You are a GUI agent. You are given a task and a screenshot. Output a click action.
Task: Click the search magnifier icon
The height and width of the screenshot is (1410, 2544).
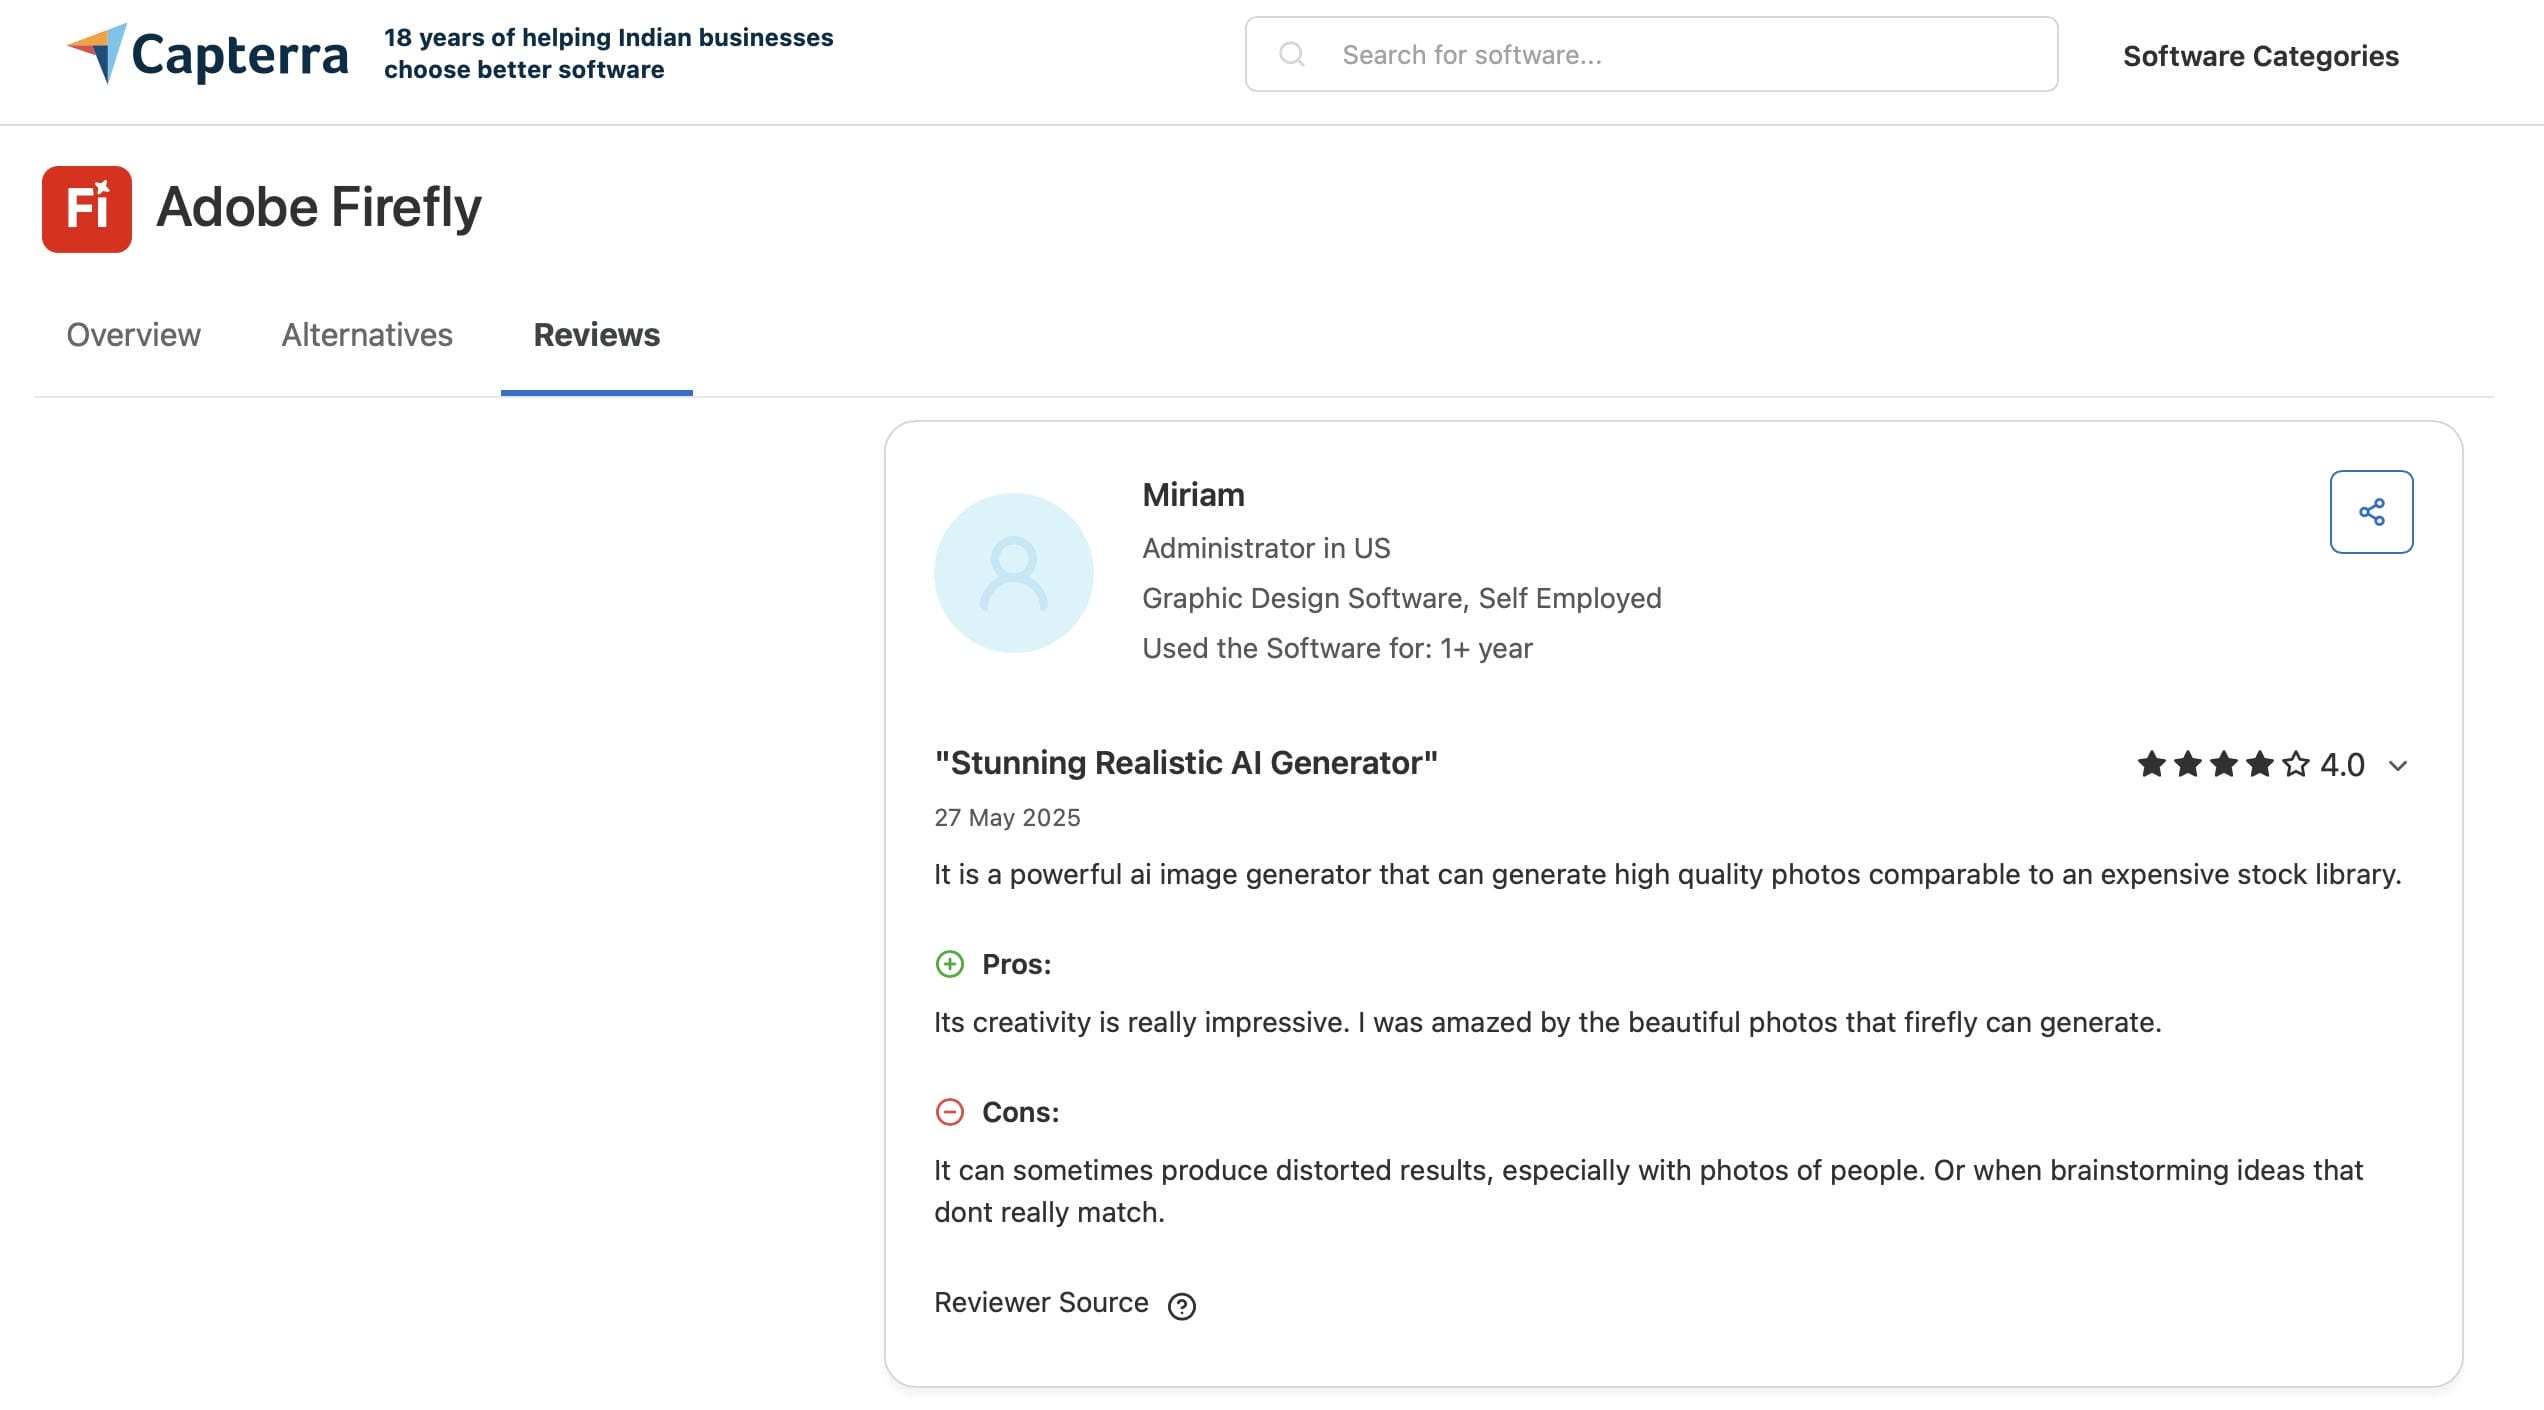(1292, 54)
